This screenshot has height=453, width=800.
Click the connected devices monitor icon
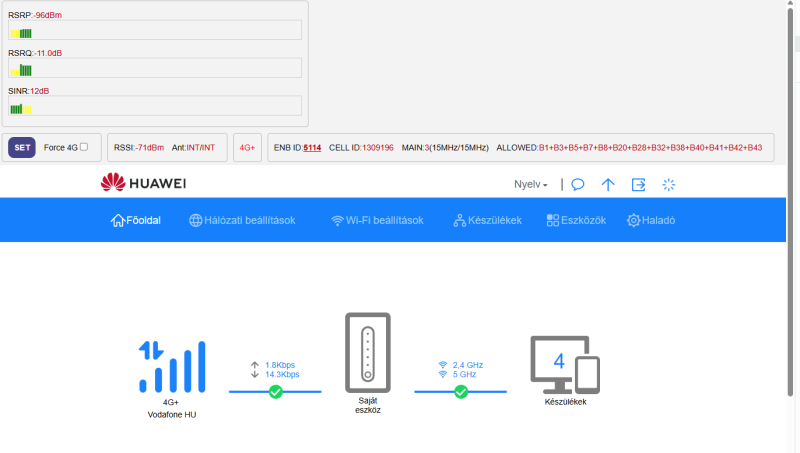pos(565,365)
